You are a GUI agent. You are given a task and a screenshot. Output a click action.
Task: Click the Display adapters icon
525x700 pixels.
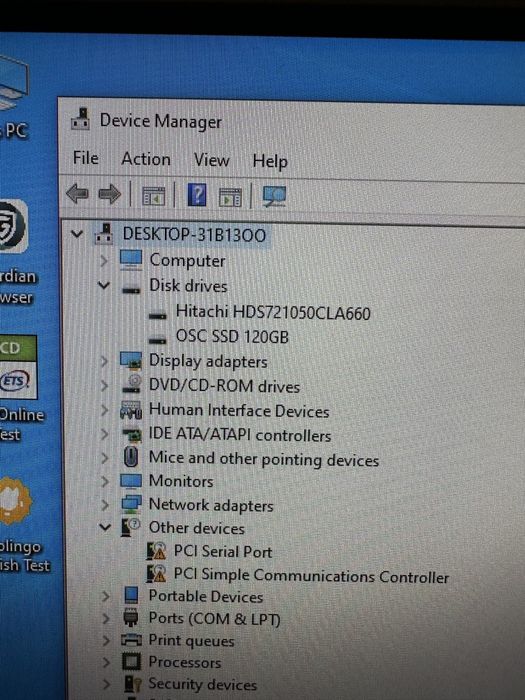point(131,361)
